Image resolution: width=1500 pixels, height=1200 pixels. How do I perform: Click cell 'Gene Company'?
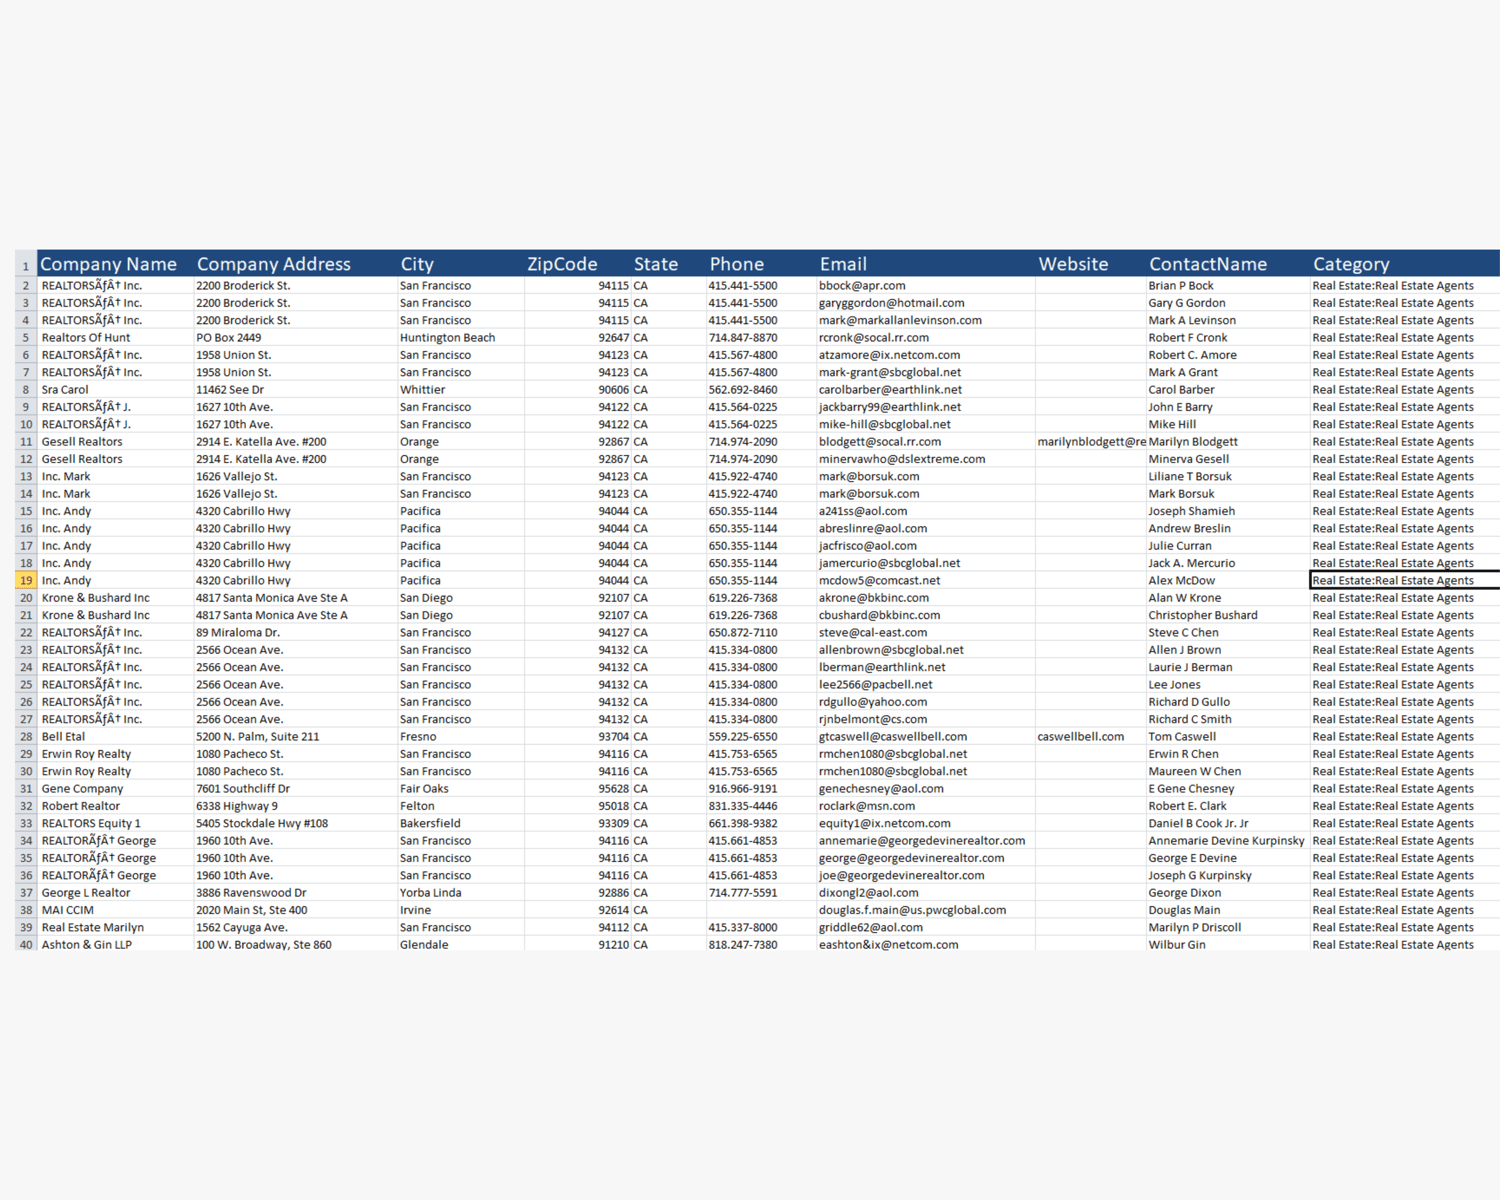coord(115,788)
